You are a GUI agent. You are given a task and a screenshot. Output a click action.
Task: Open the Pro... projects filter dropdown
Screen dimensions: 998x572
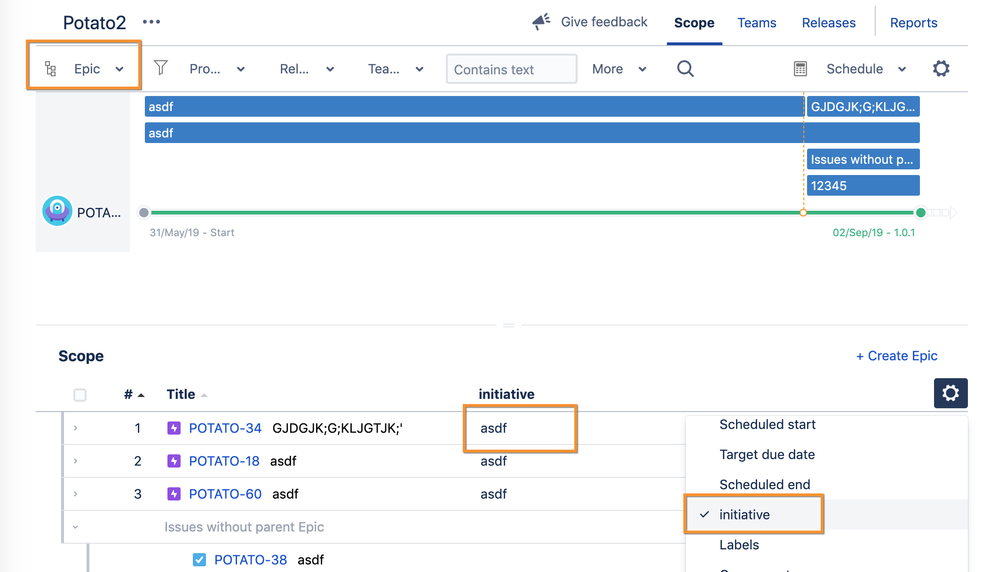click(217, 69)
